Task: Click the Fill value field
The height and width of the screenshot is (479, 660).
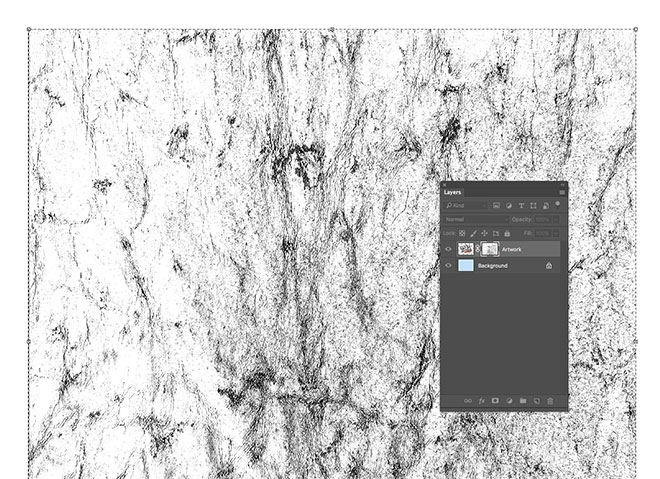Action: 543,233
